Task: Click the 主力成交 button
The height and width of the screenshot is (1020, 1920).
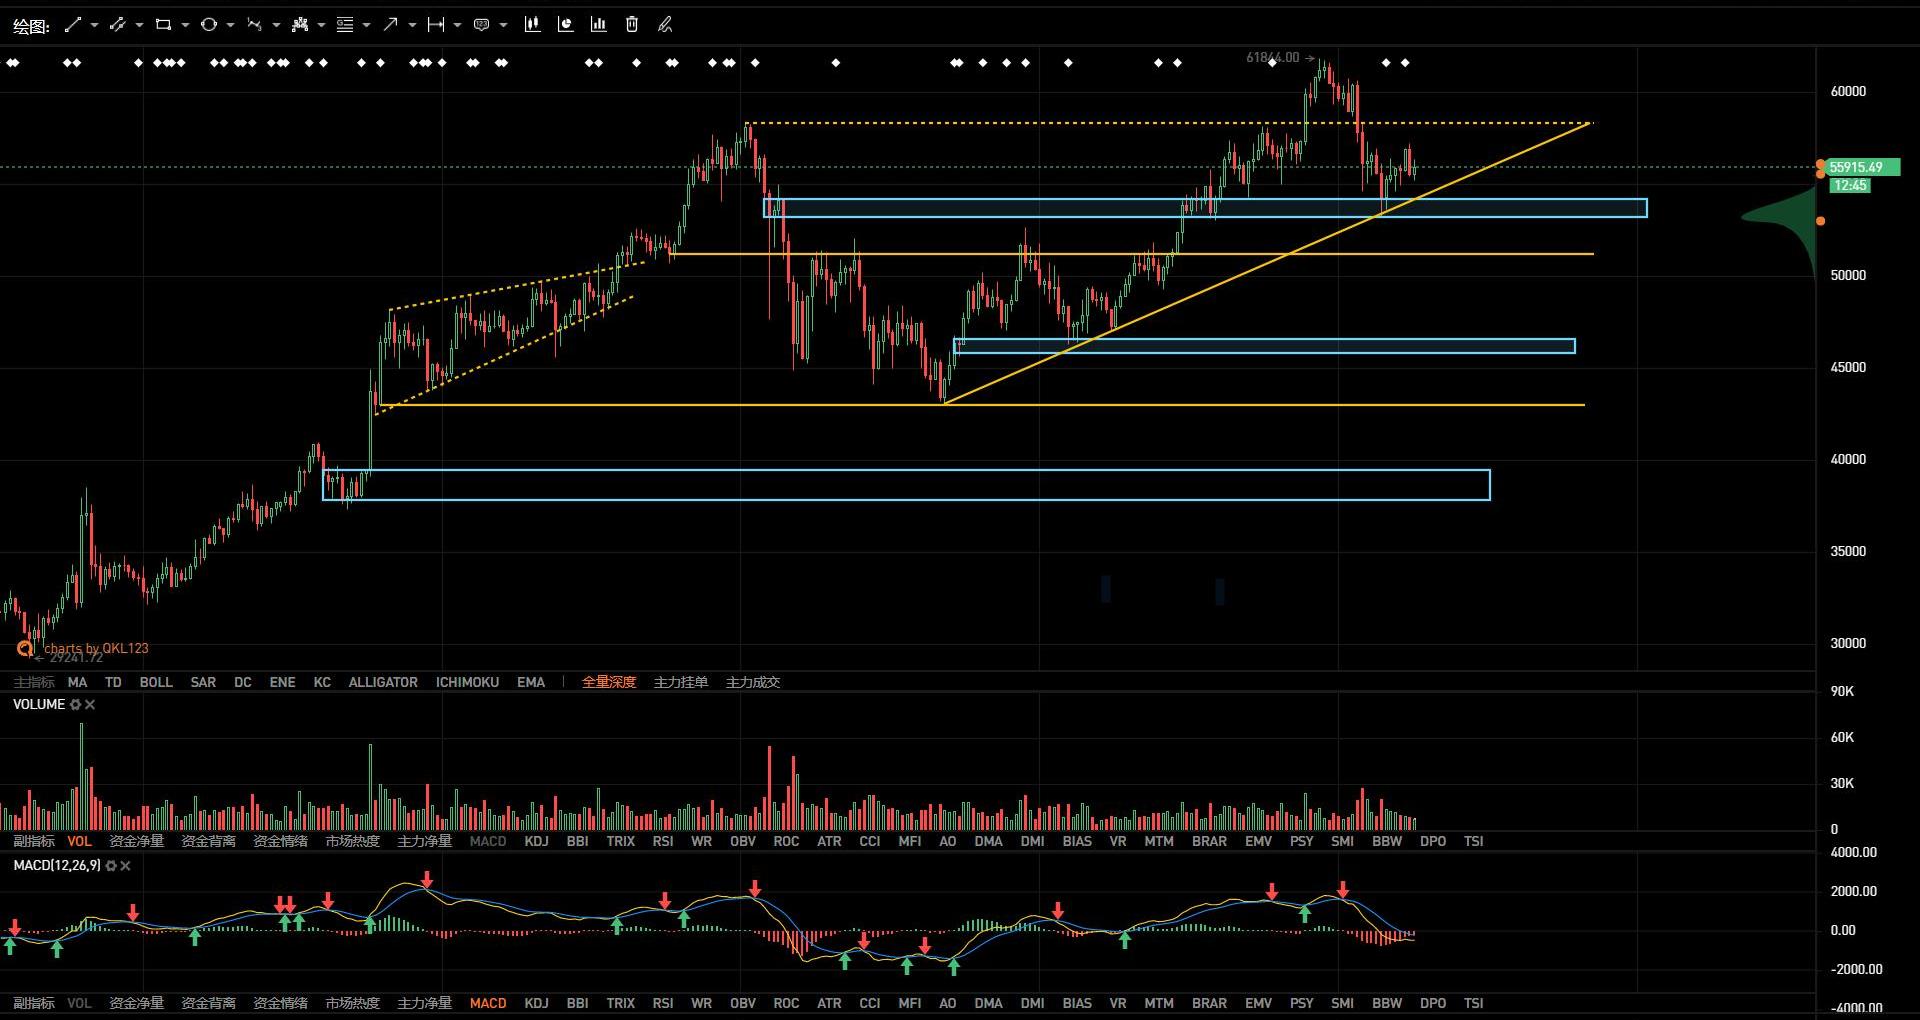Action: [752, 682]
